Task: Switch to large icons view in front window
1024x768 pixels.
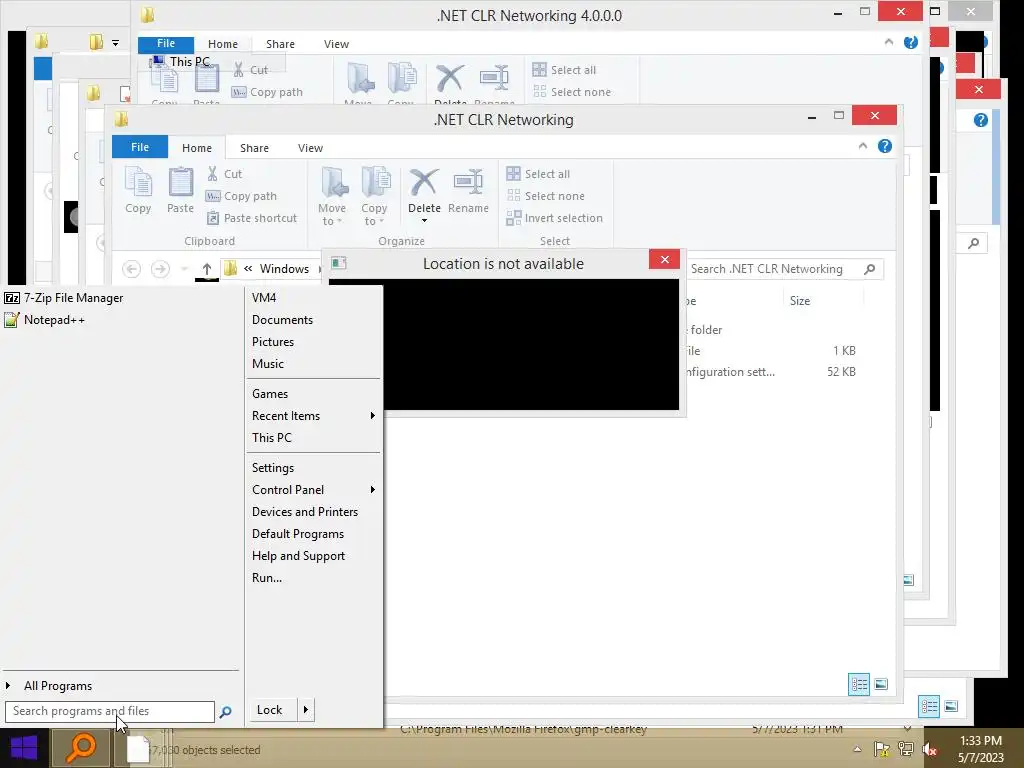Action: coord(881,684)
